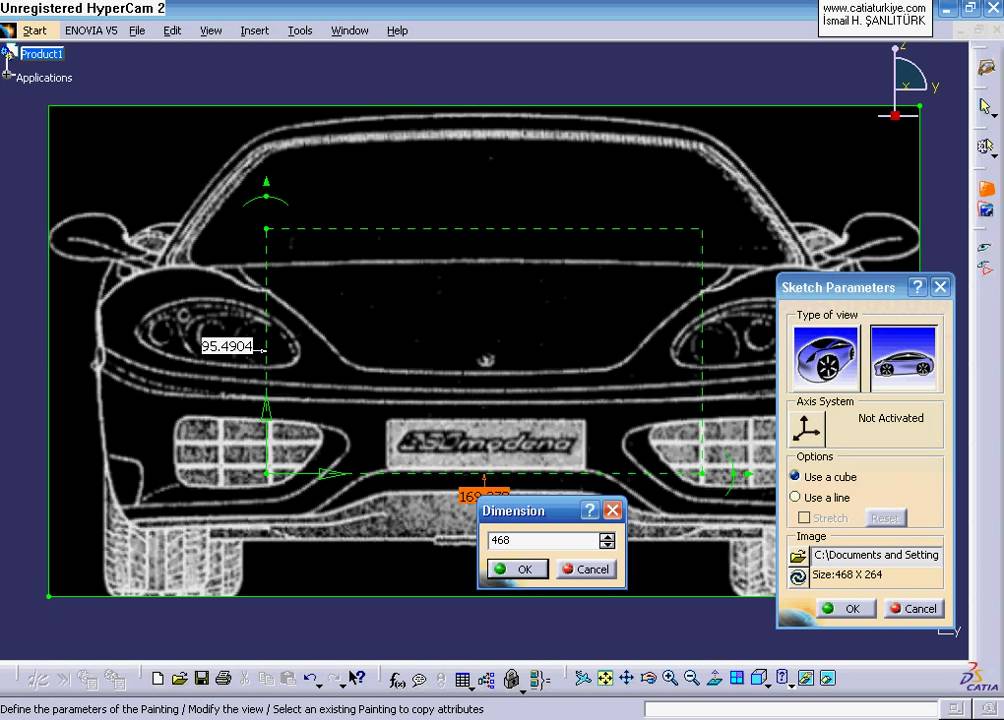
Task: Open the Tools menu
Action: click(300, 30)
